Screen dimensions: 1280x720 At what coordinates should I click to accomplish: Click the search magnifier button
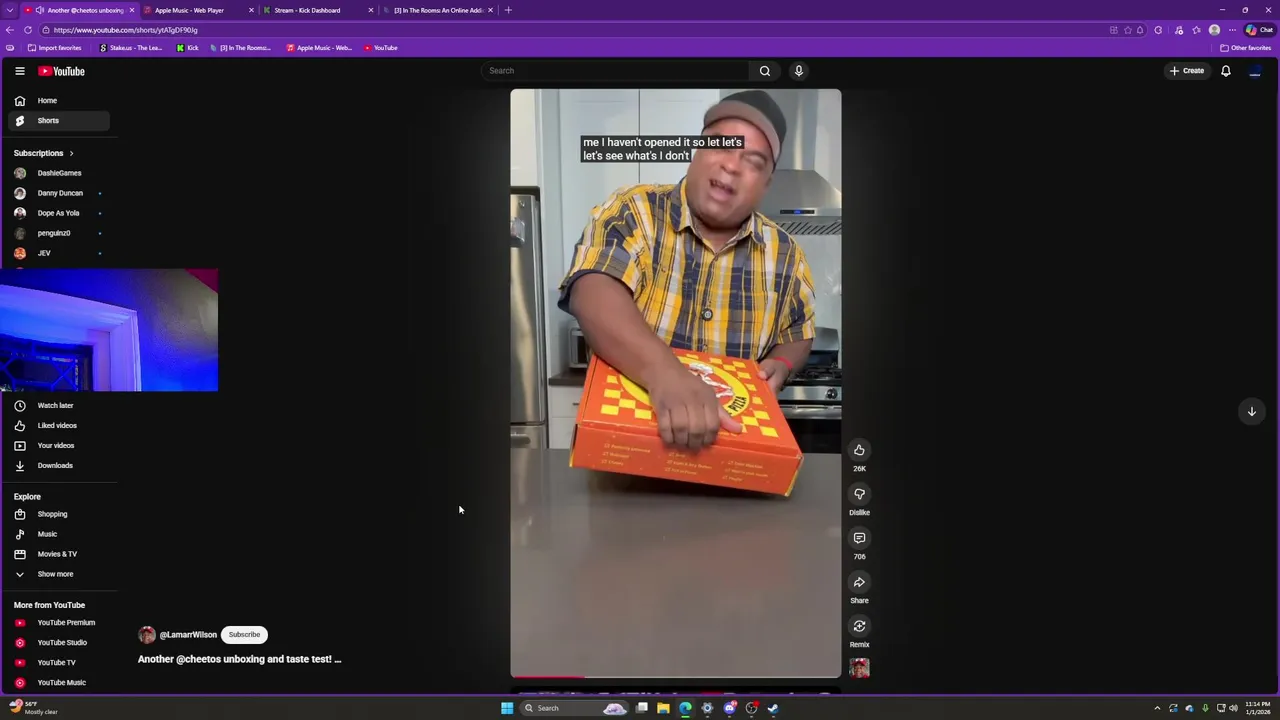pos(765,71)
